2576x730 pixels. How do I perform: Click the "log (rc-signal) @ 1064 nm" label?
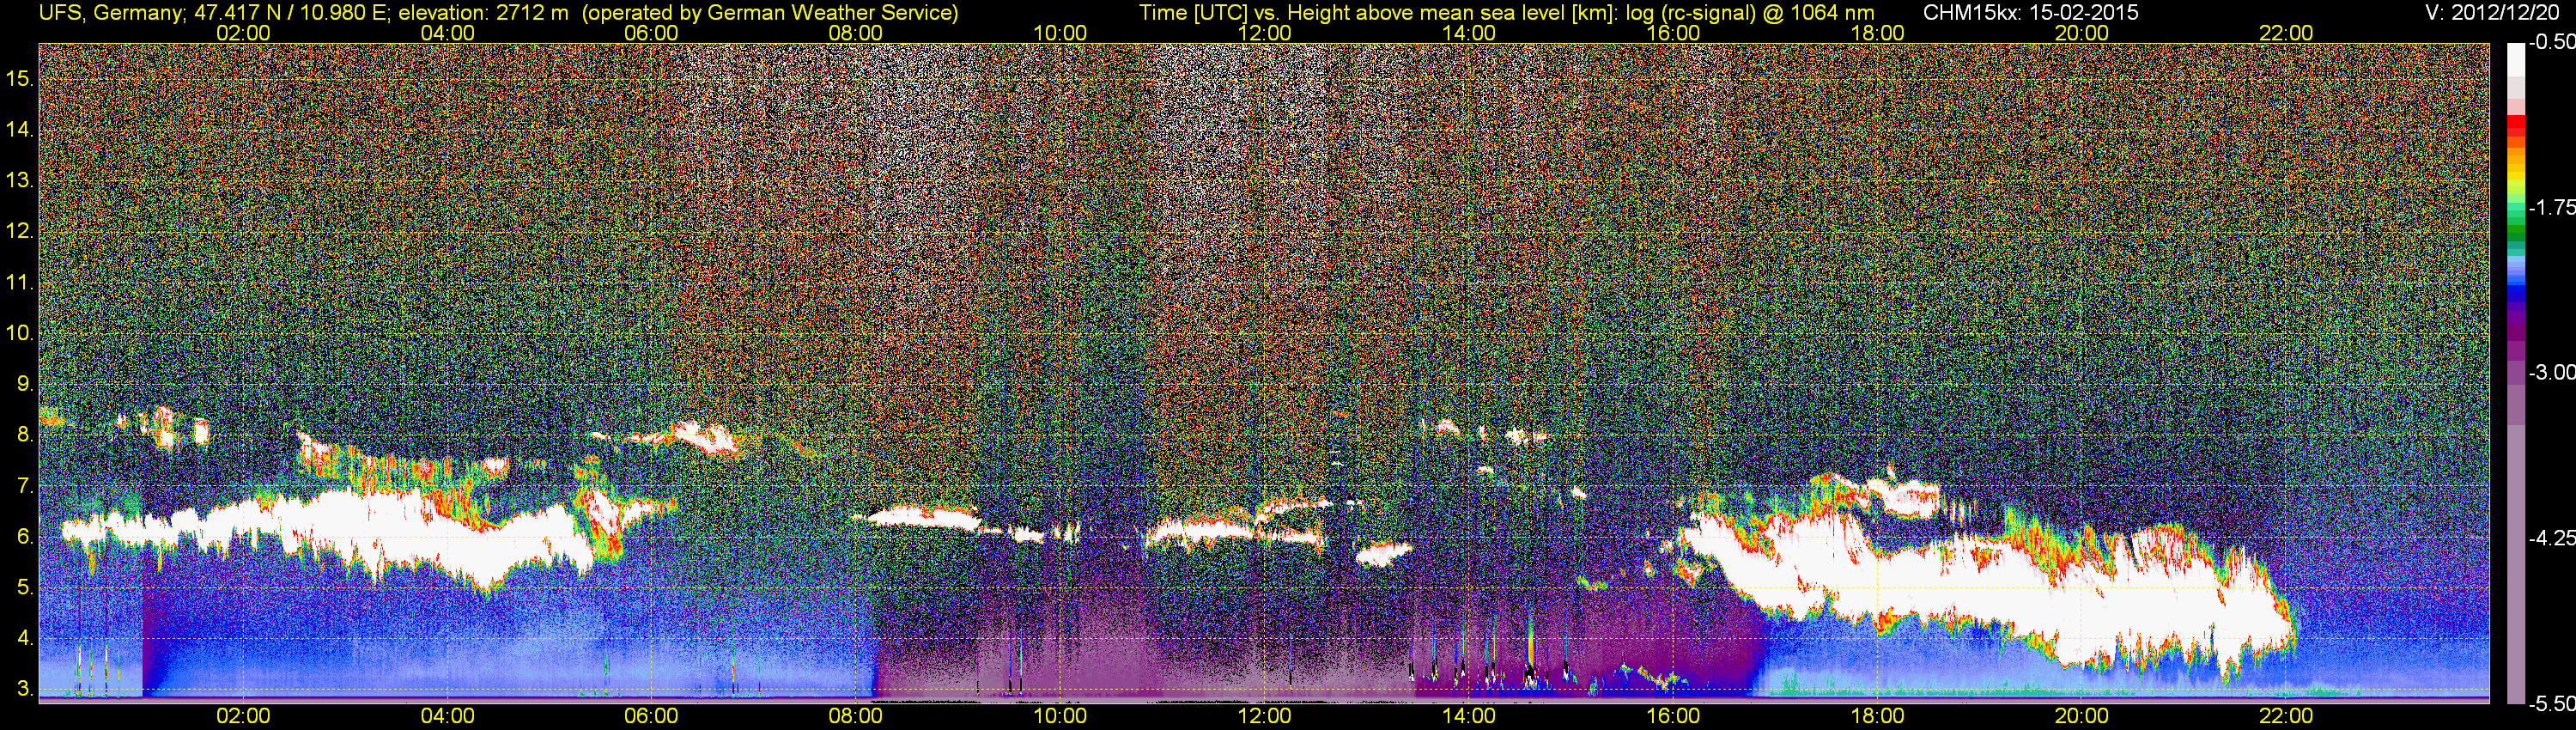click(x=1750, y=13)
